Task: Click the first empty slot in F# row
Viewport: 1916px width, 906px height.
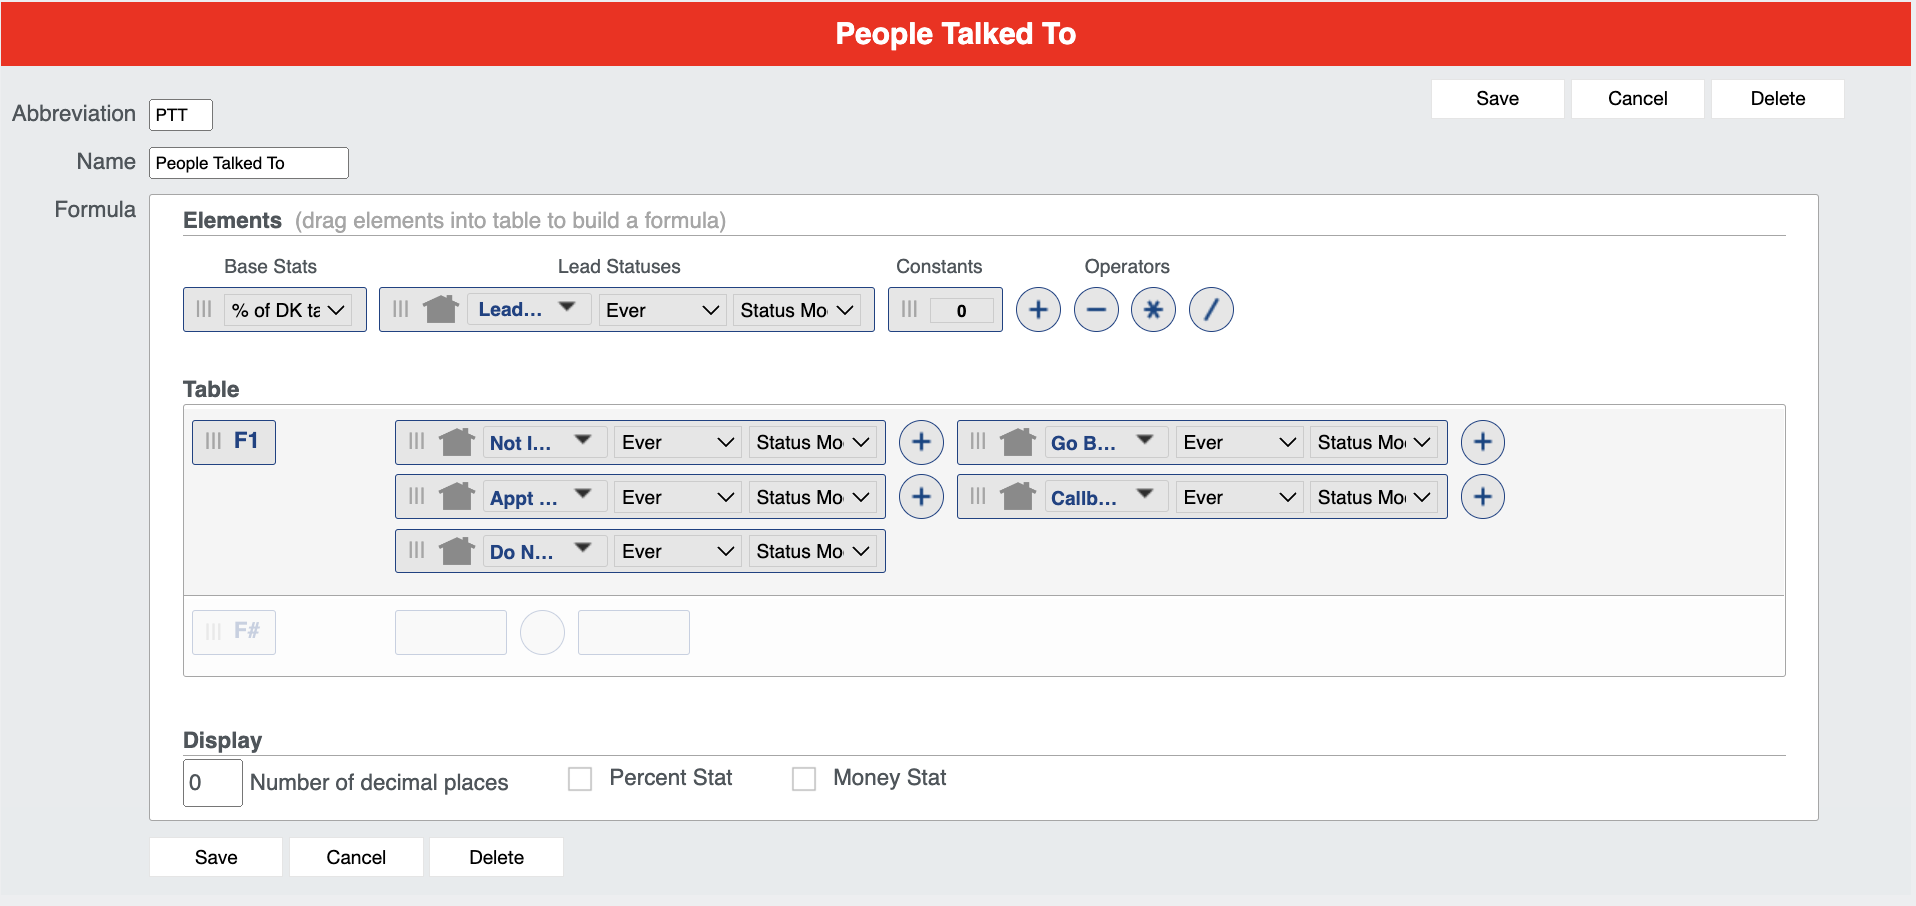Action: coord(451,632)
